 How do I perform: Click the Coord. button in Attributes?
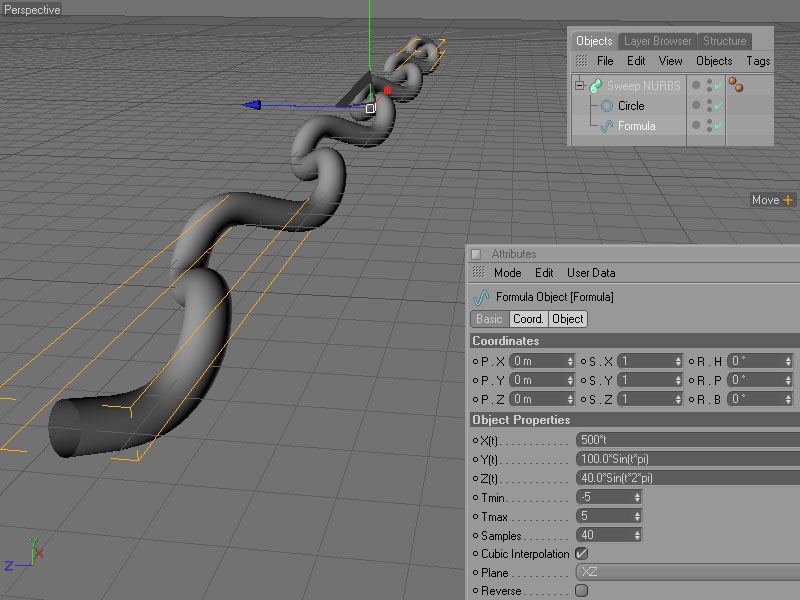pos(528,319)
